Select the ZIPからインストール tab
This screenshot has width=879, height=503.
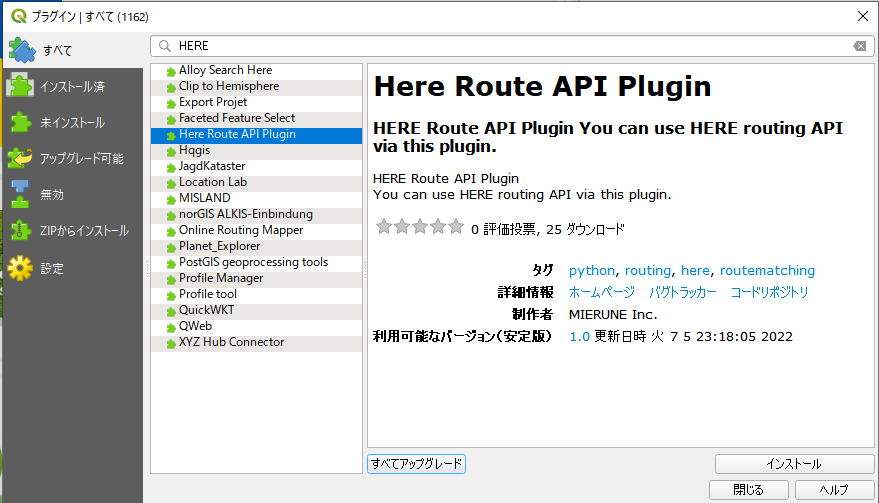(x=73, y=230)
